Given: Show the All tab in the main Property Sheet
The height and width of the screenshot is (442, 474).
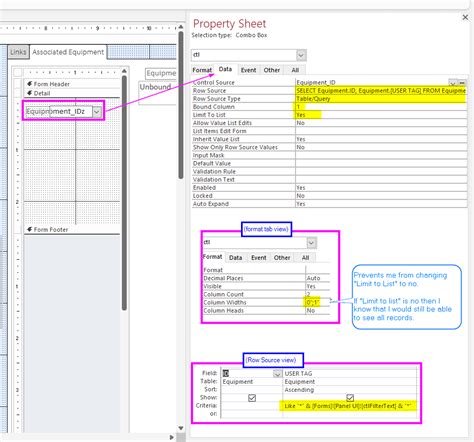Looking at the screenshot, I should (x=295, y=70).
